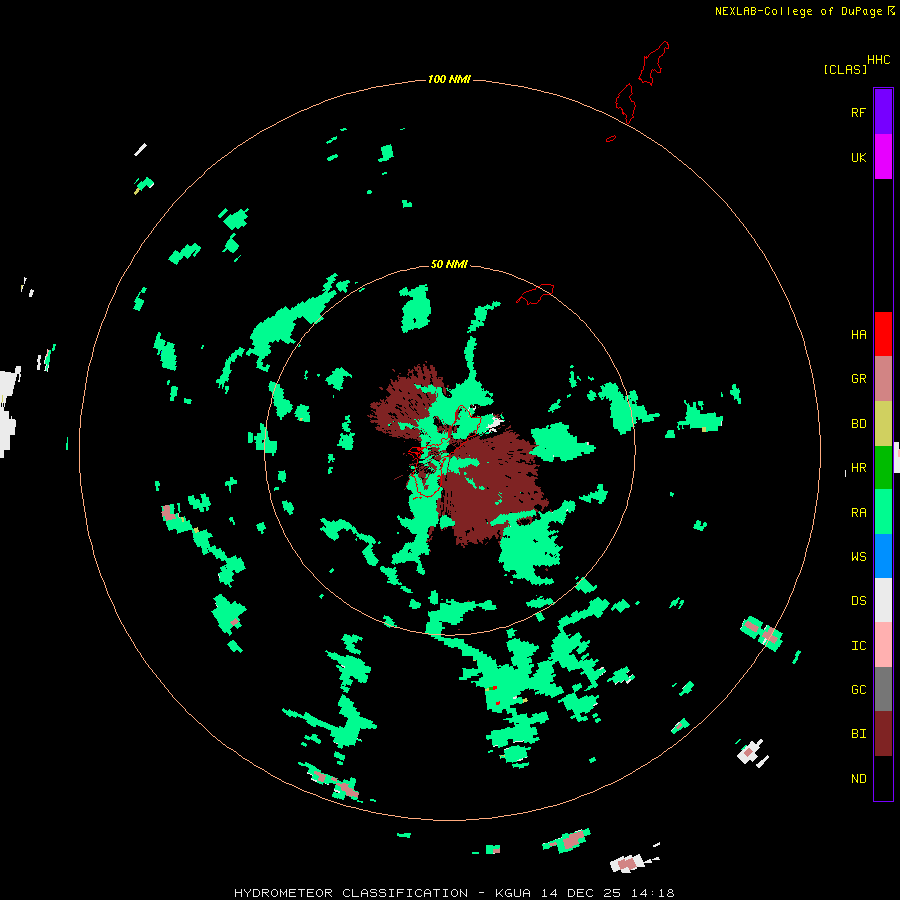Screen dimensions: 900x900
Task: Click the RA light green legend swatch
Action: [x=883, y=512]
